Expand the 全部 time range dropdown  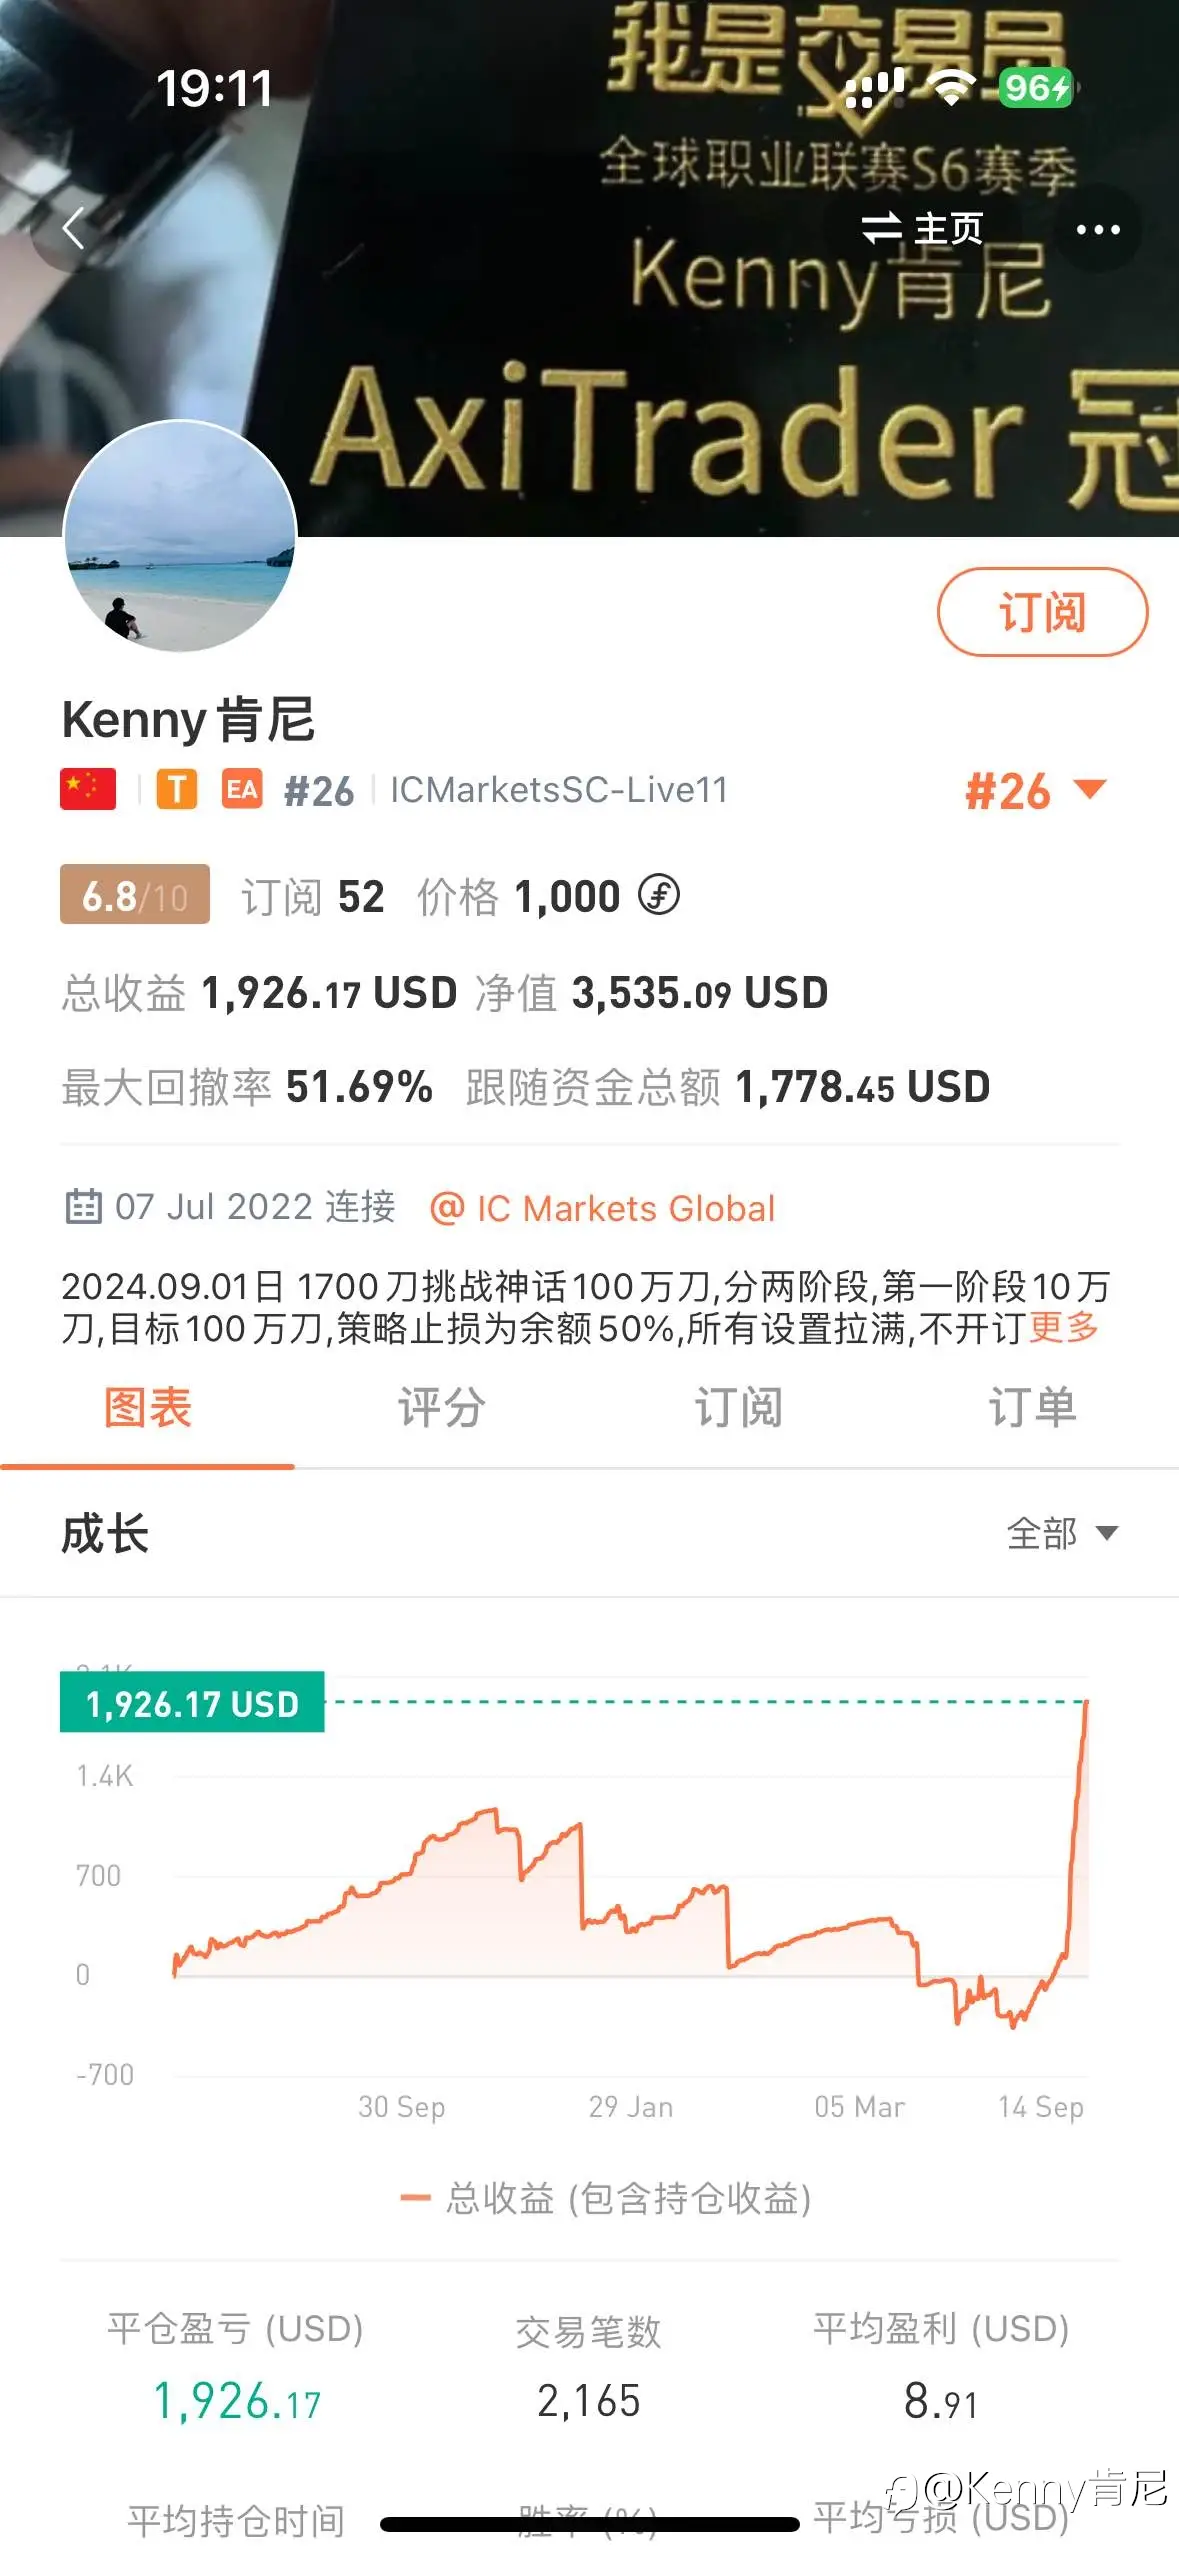coord(1061,1533)
